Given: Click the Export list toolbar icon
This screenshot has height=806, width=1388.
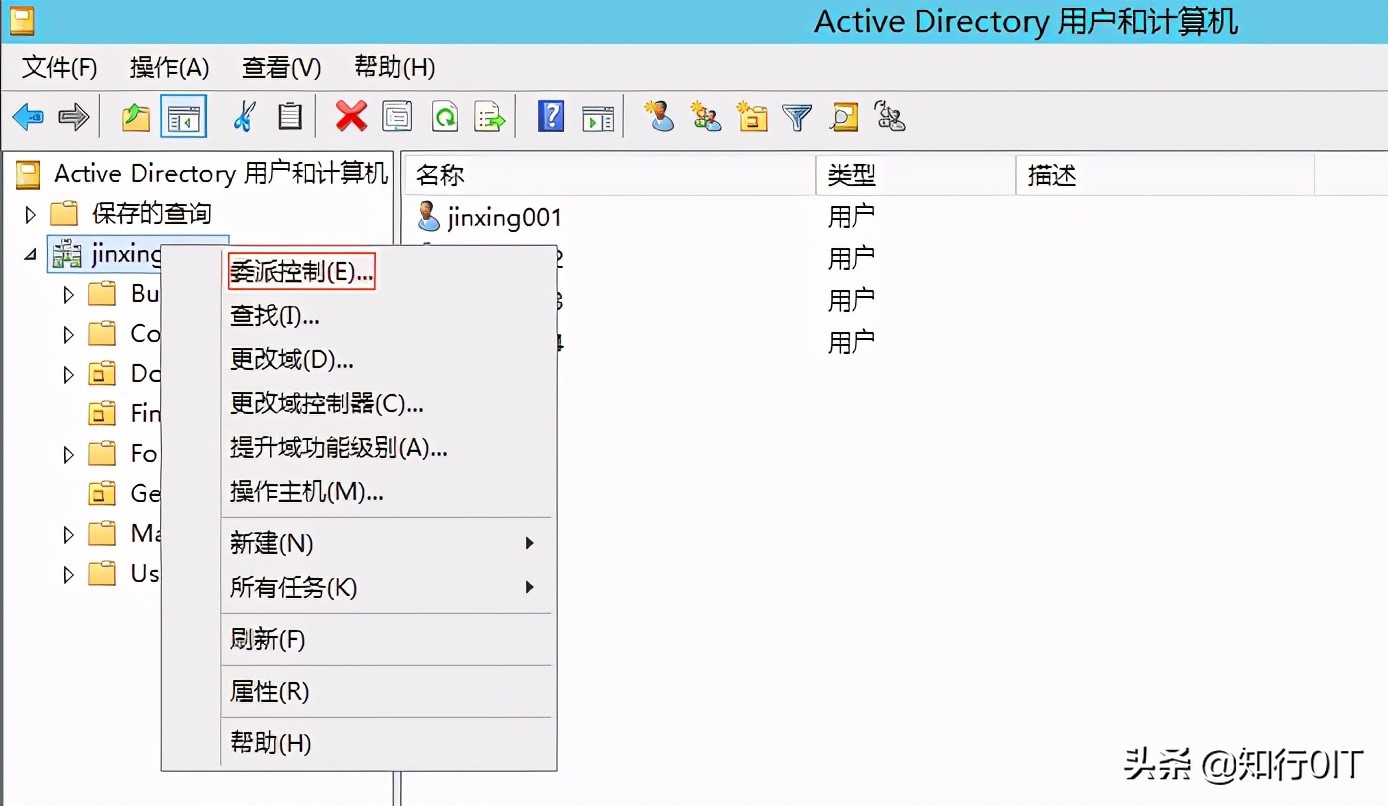Looking at the screenshot, I should pos(490,117).
